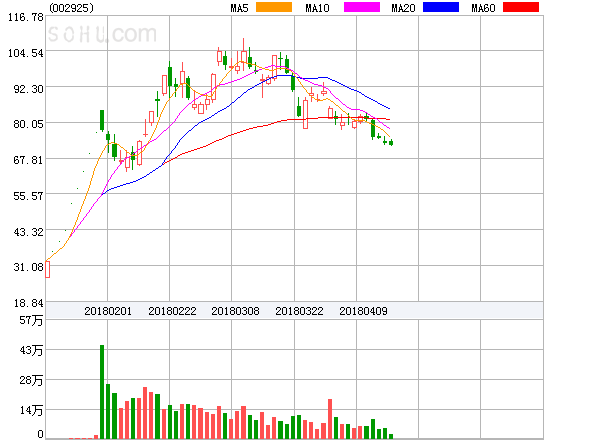Image resolution: width=600 pixels, height=440 pixels.
Task: Click the magenta MA10 legend swatch
Action: pyautogui.click(x=362, y=7)
